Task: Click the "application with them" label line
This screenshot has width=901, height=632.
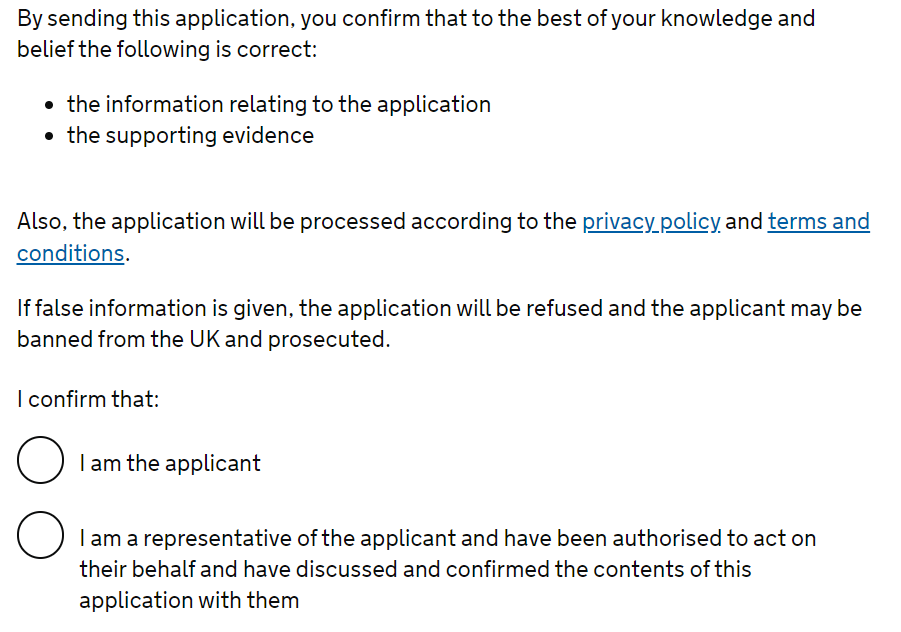Action: pos(189,600)
